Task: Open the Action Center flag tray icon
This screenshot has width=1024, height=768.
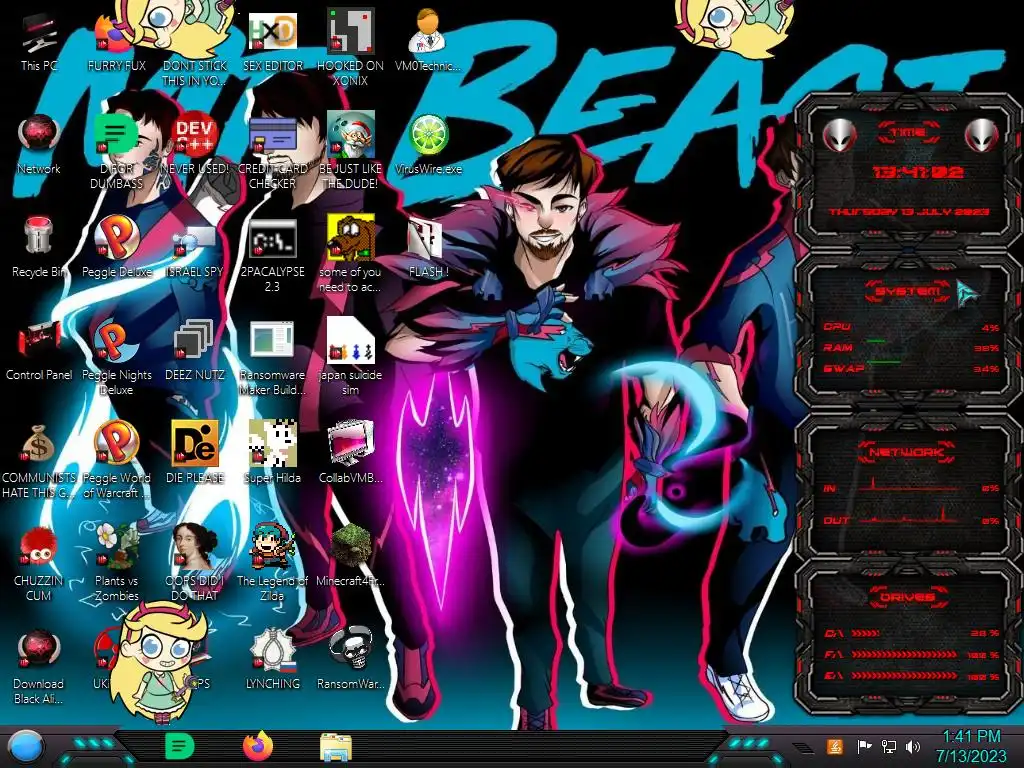Action: [863, 746]
